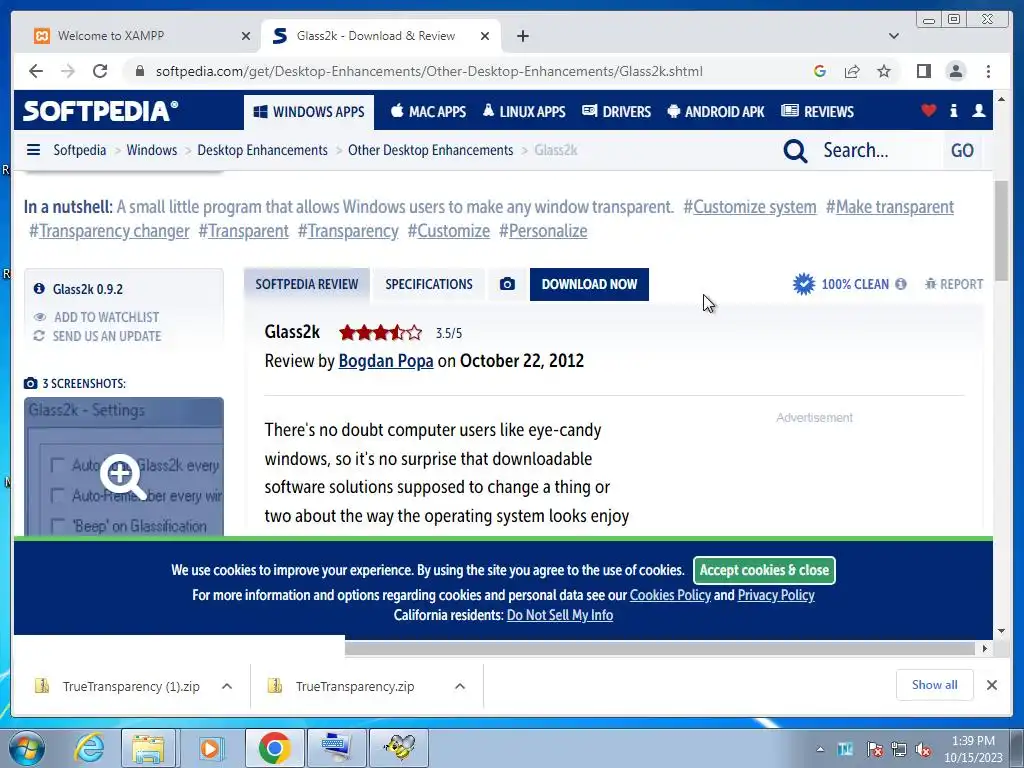Click Show all downloads
1024x768 pixels.
tap(935, 685)
